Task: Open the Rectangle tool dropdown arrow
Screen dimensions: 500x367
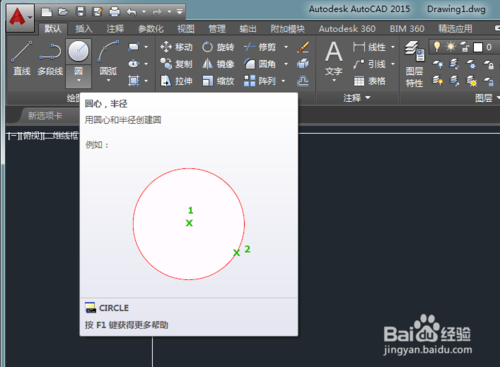Action: (x=146, y=47)
